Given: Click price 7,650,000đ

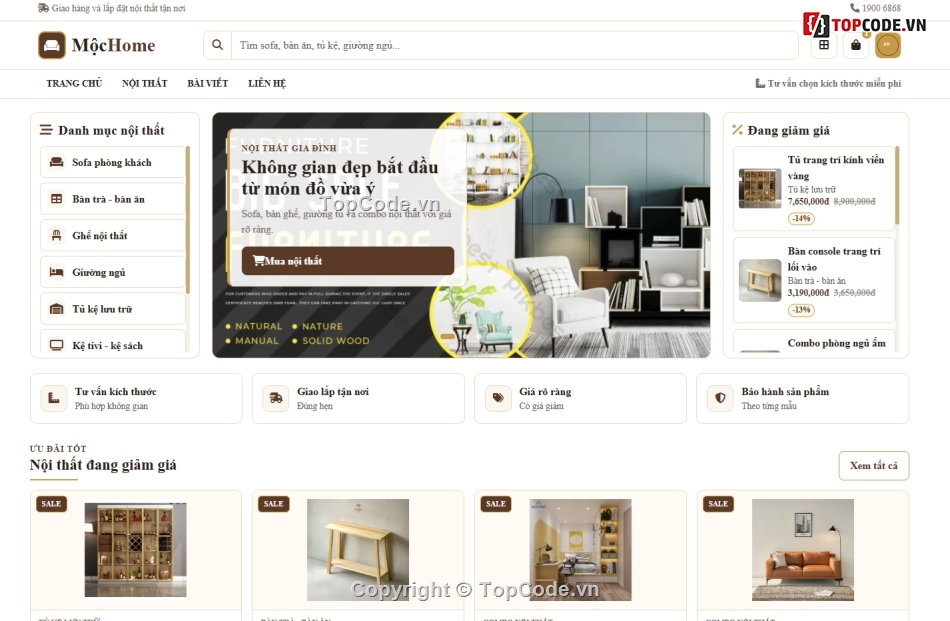Looking at the screenshot, I should pos(808,202).
